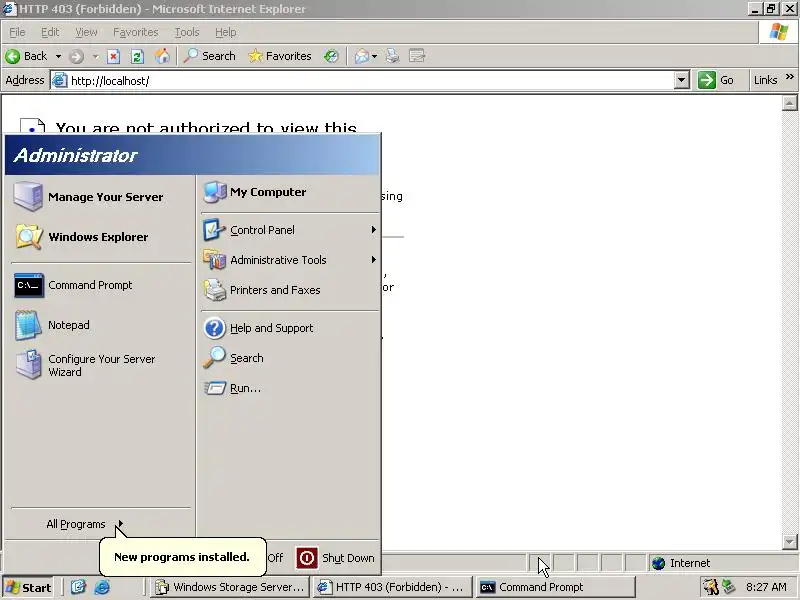The image size is (800, 600).
Task: Click the Home icon in toolbar
Action: [162, 56]
